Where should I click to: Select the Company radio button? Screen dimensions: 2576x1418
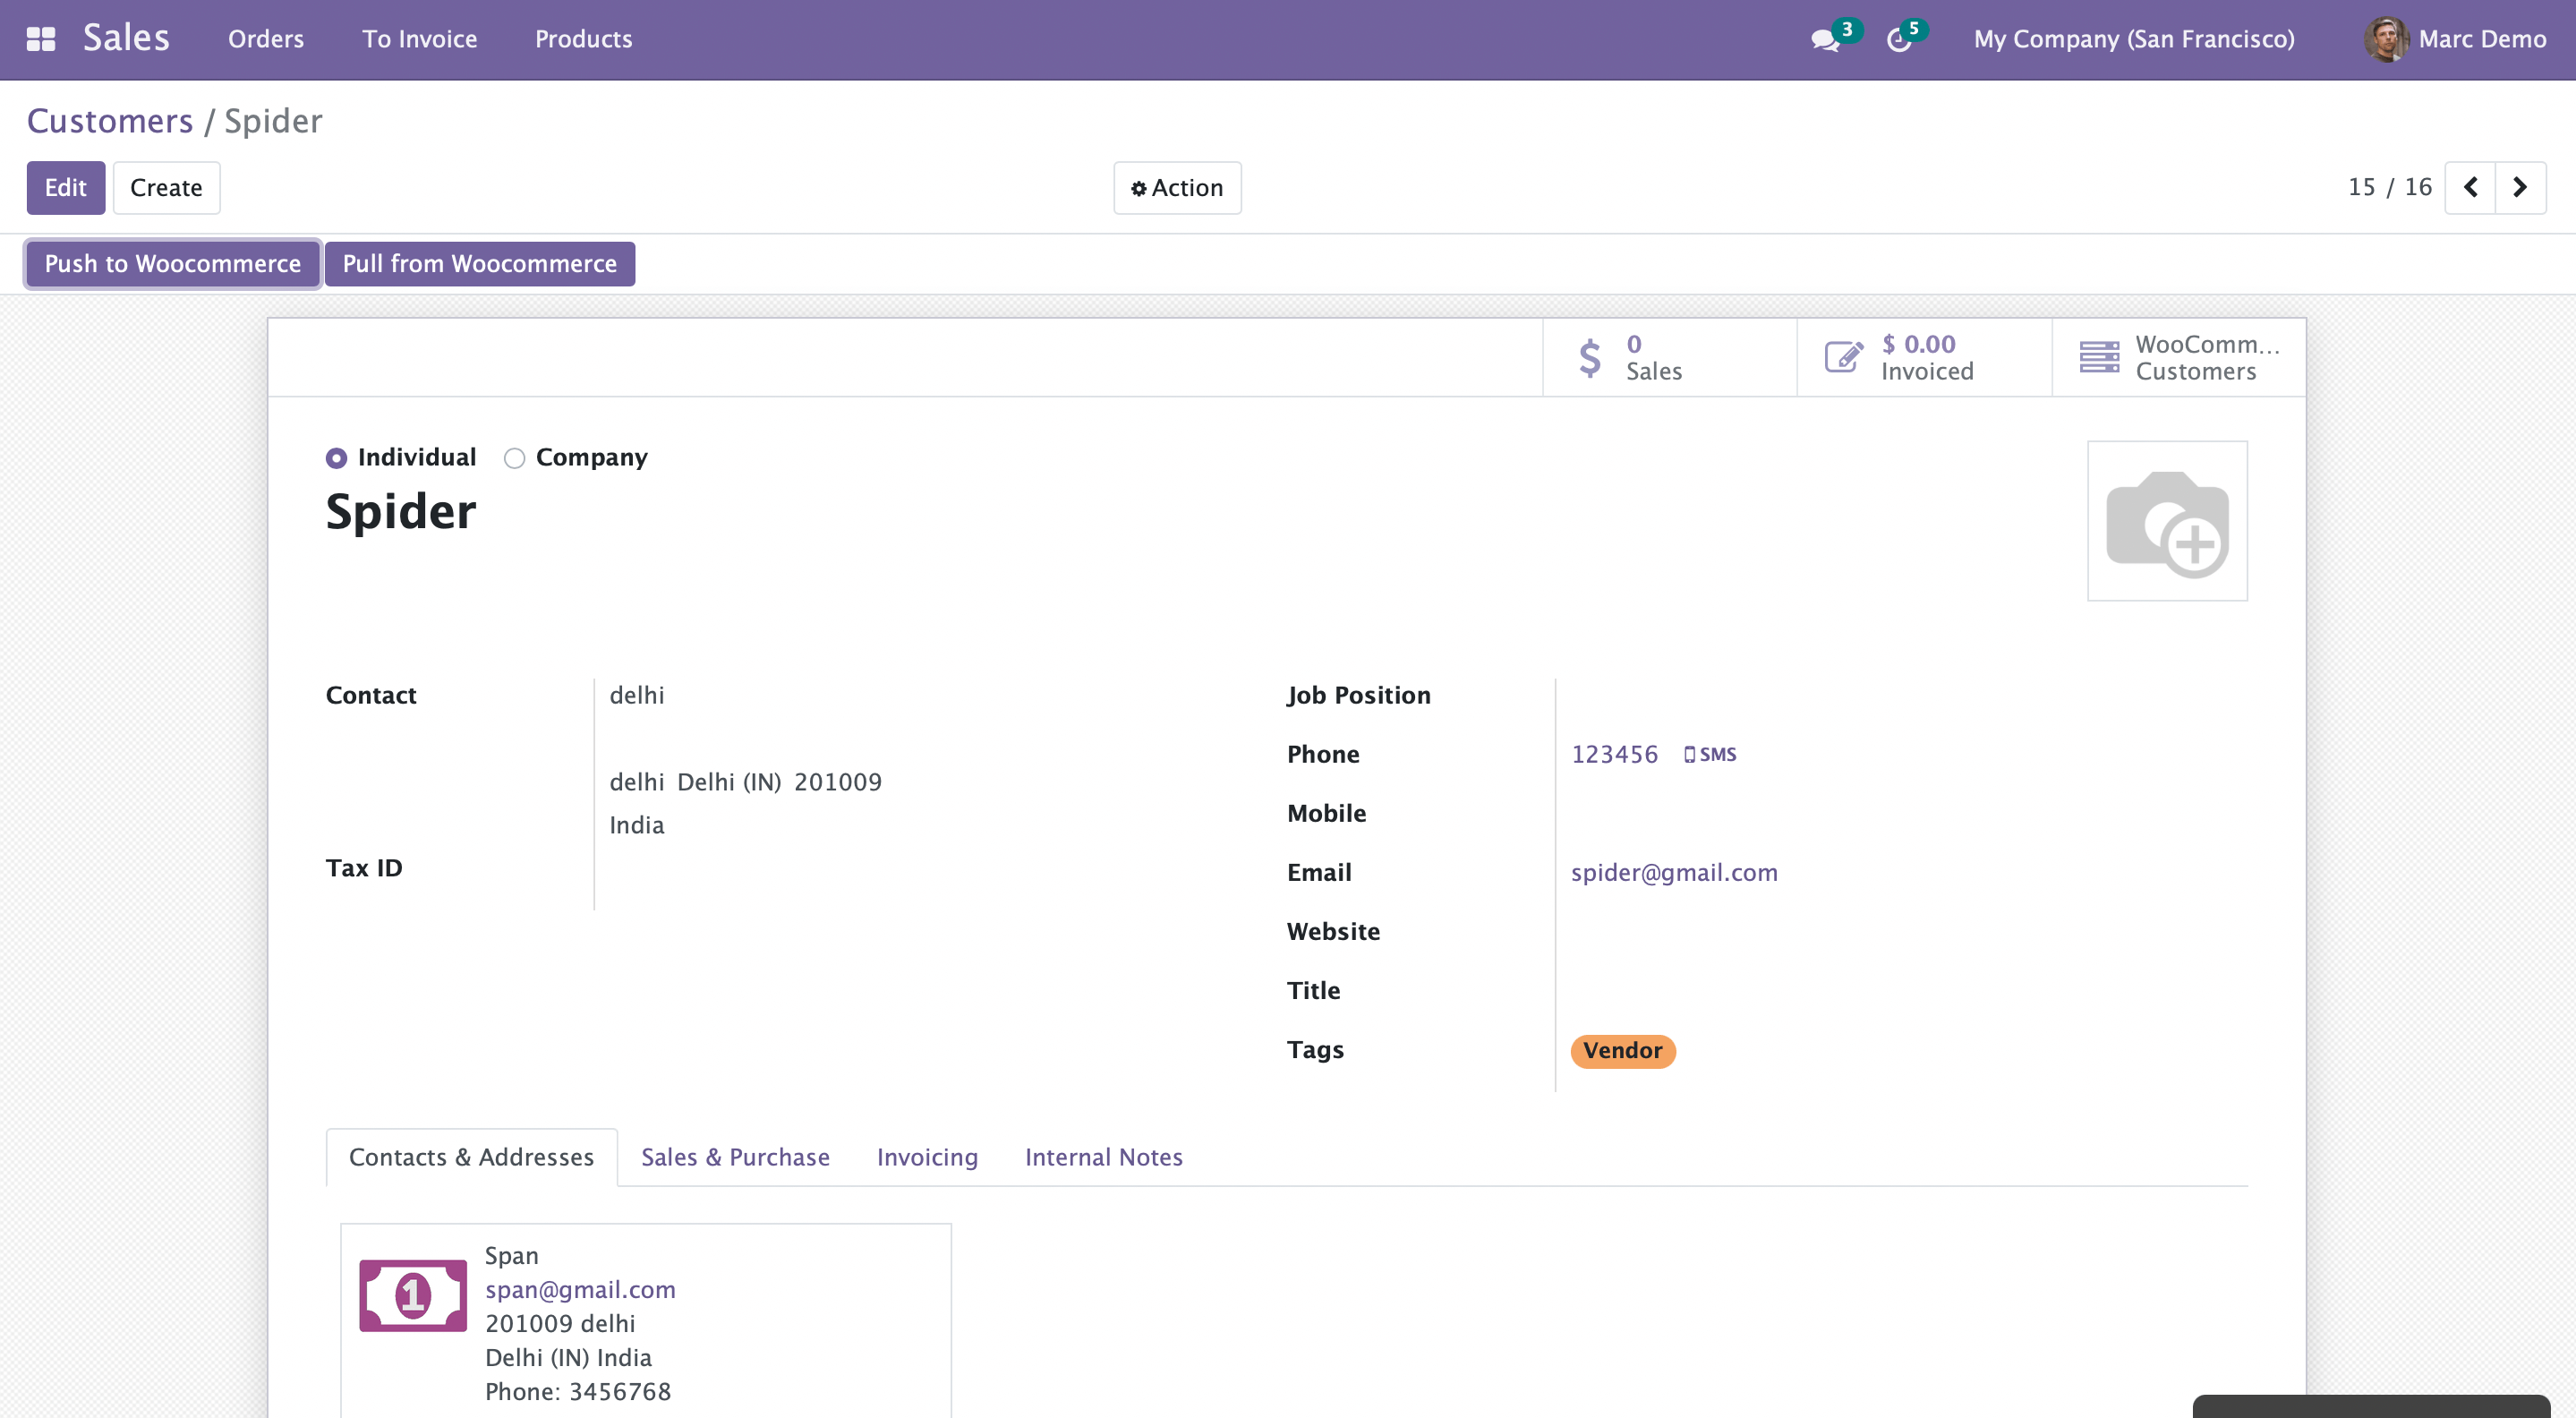tap(514, 458)
